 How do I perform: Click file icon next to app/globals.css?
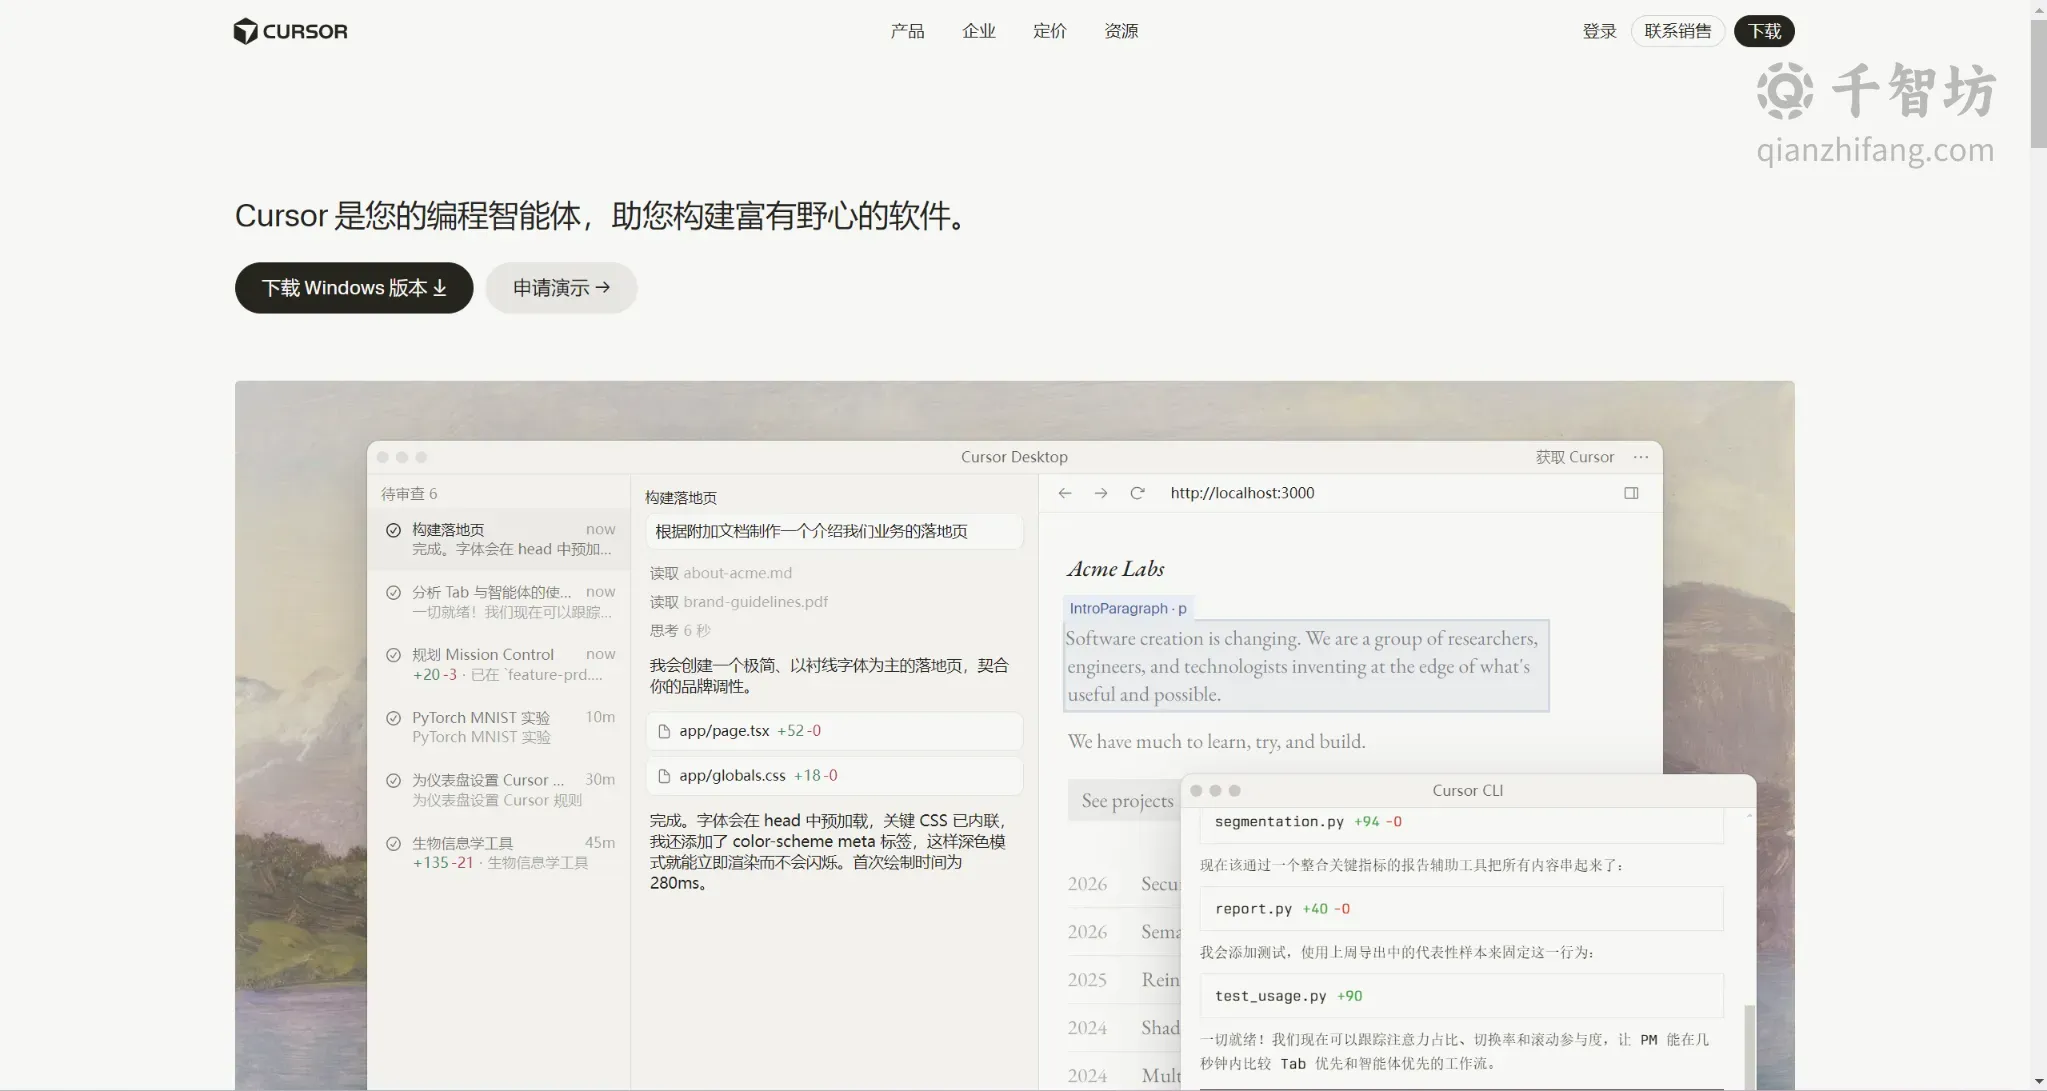(x=664, y=776)
